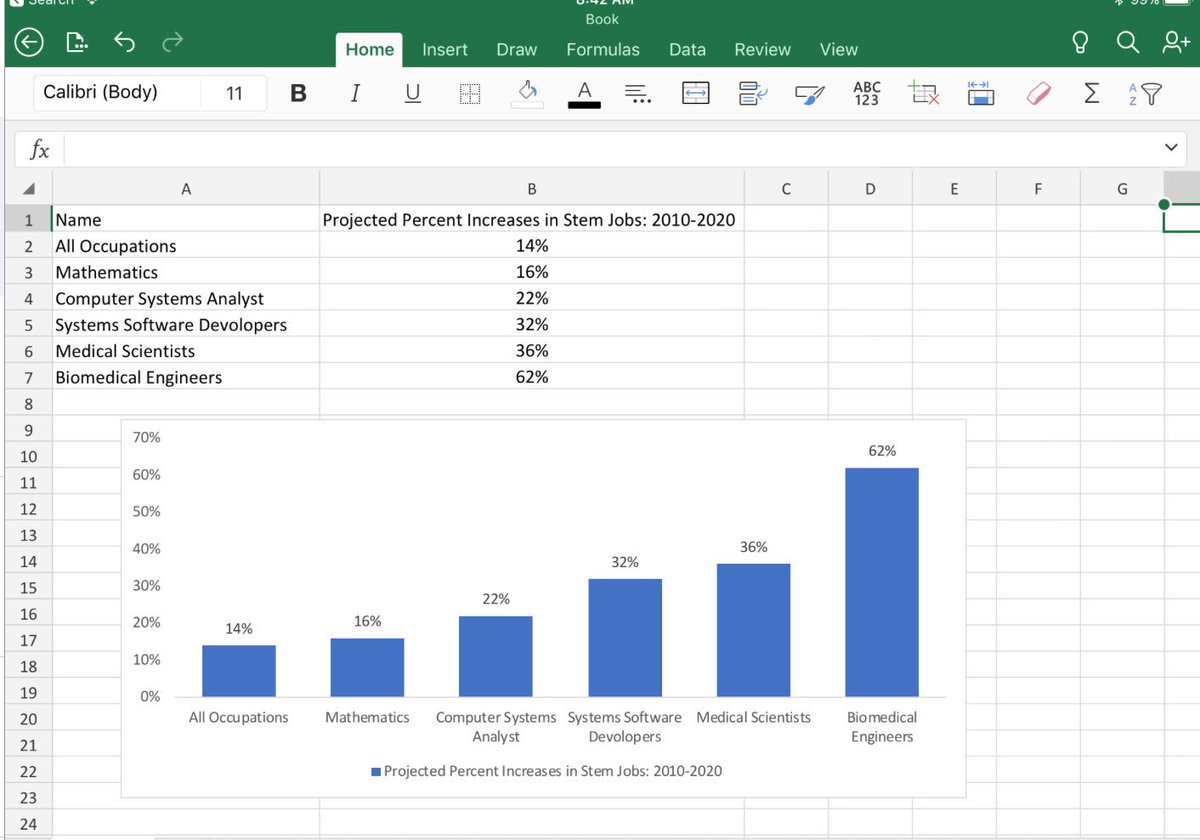Switch to the Formulas tab
This screenshot has height=840, width=1200.
[603, 49]
